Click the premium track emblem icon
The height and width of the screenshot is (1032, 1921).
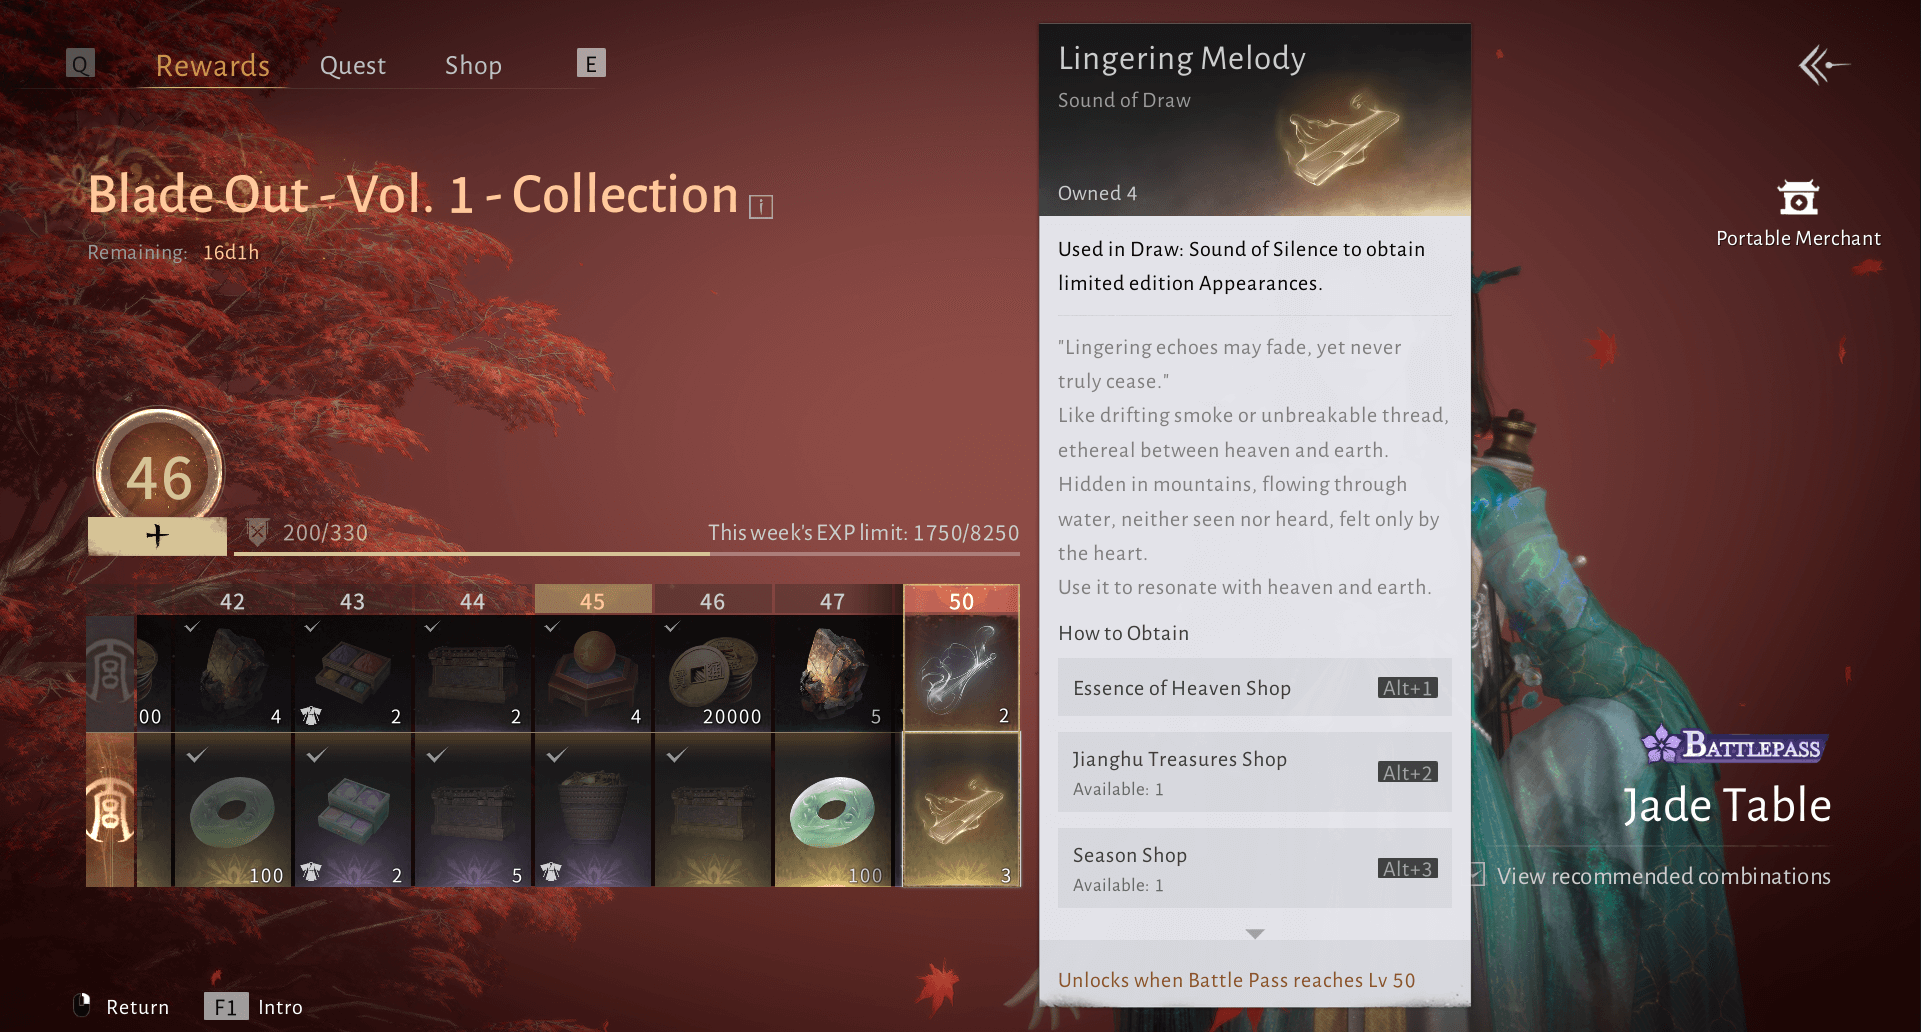tap(110, 810)
